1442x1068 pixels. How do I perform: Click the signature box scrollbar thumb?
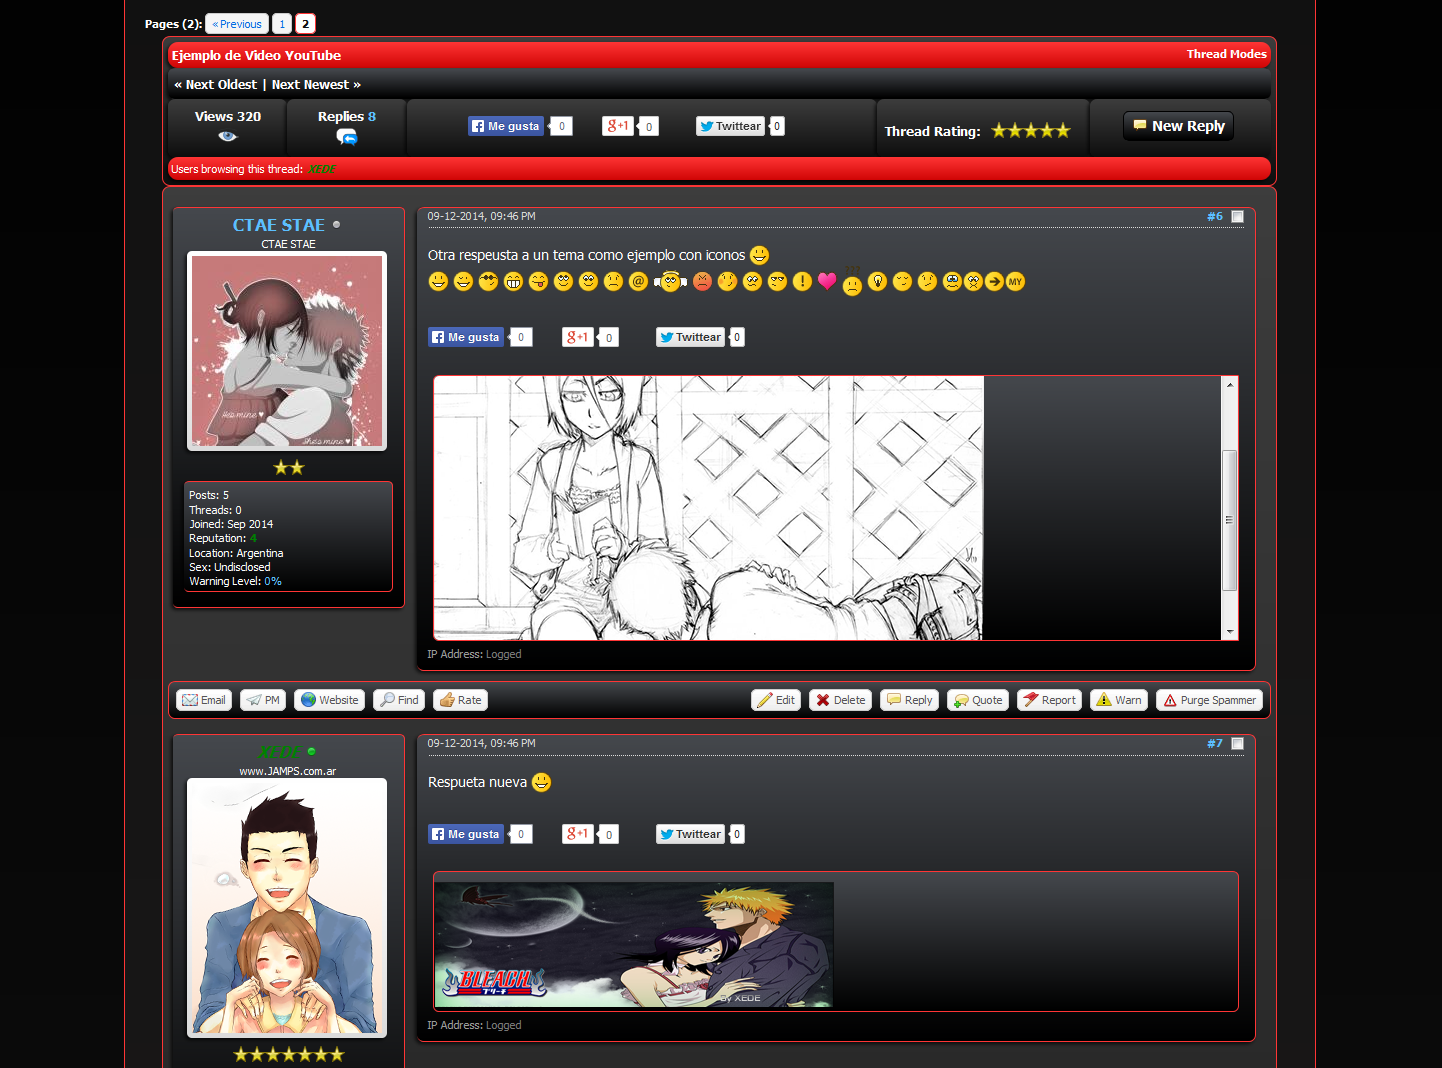point(1230,520)
